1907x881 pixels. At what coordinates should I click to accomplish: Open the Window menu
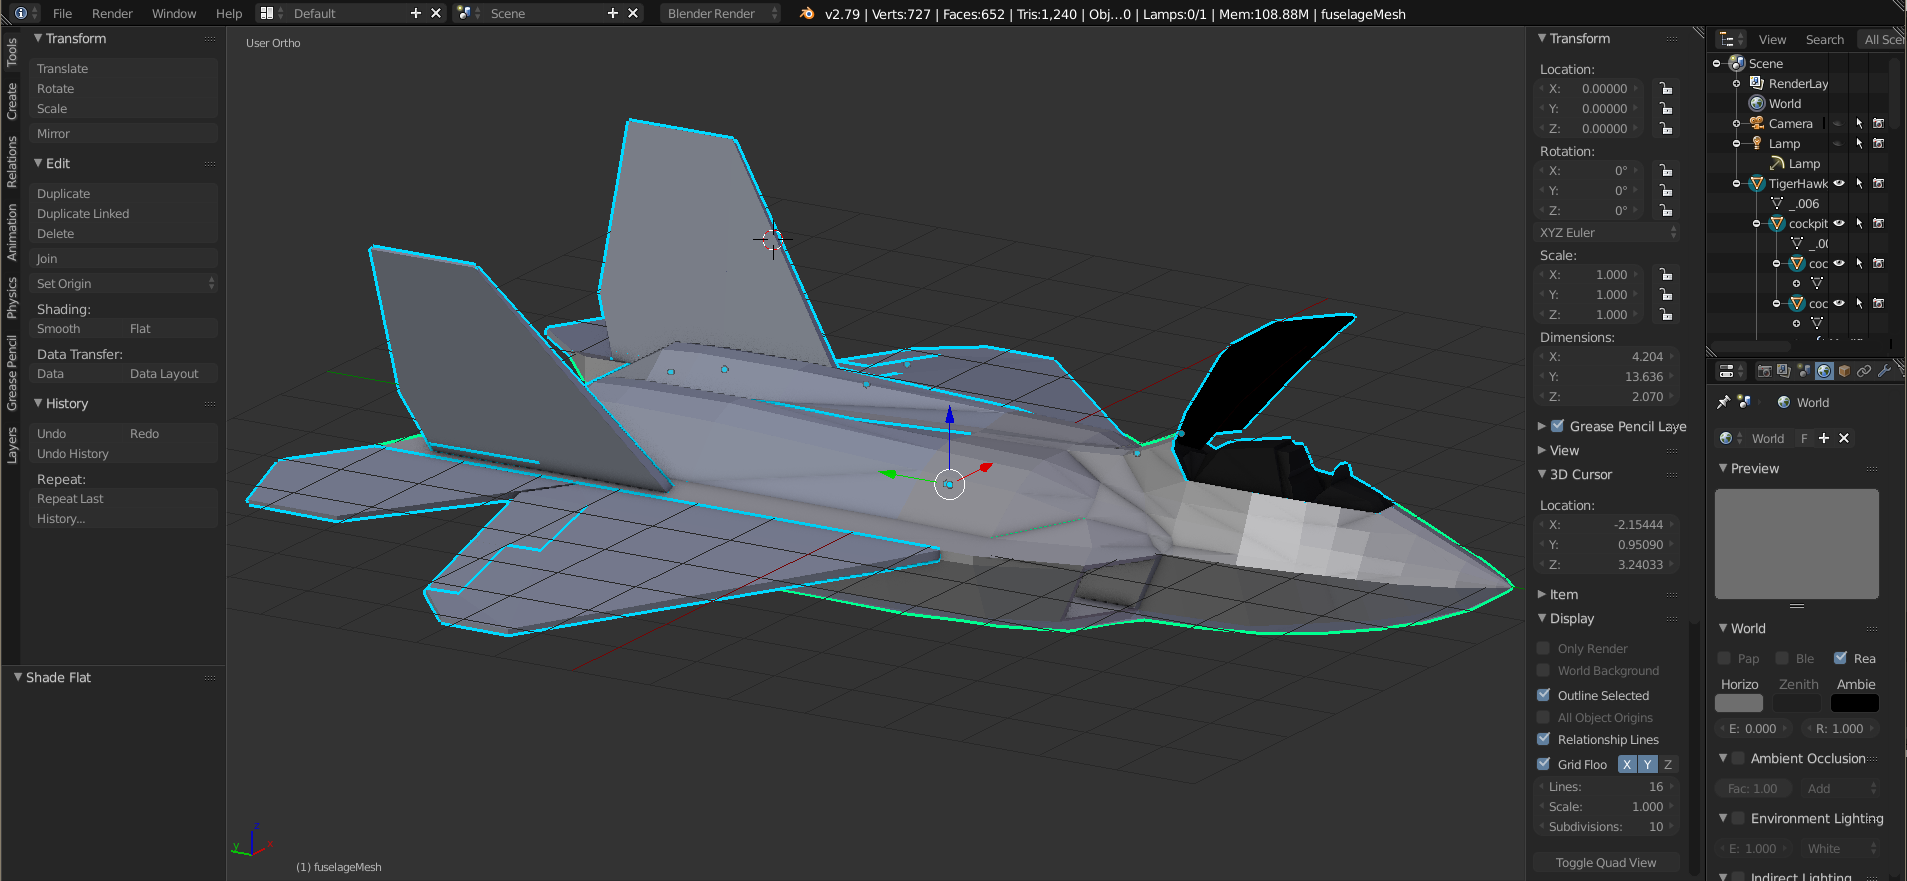point(174,13)
